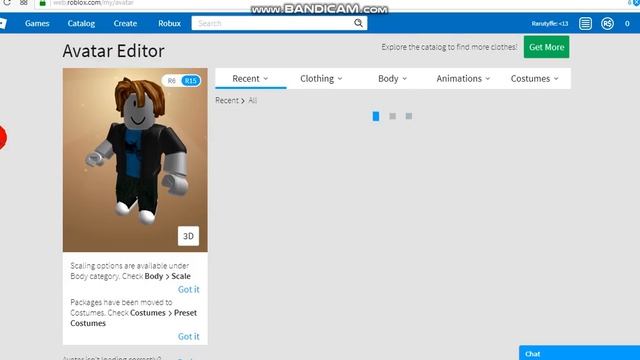Click the All breadcrumb text

[x=253, y=100]
